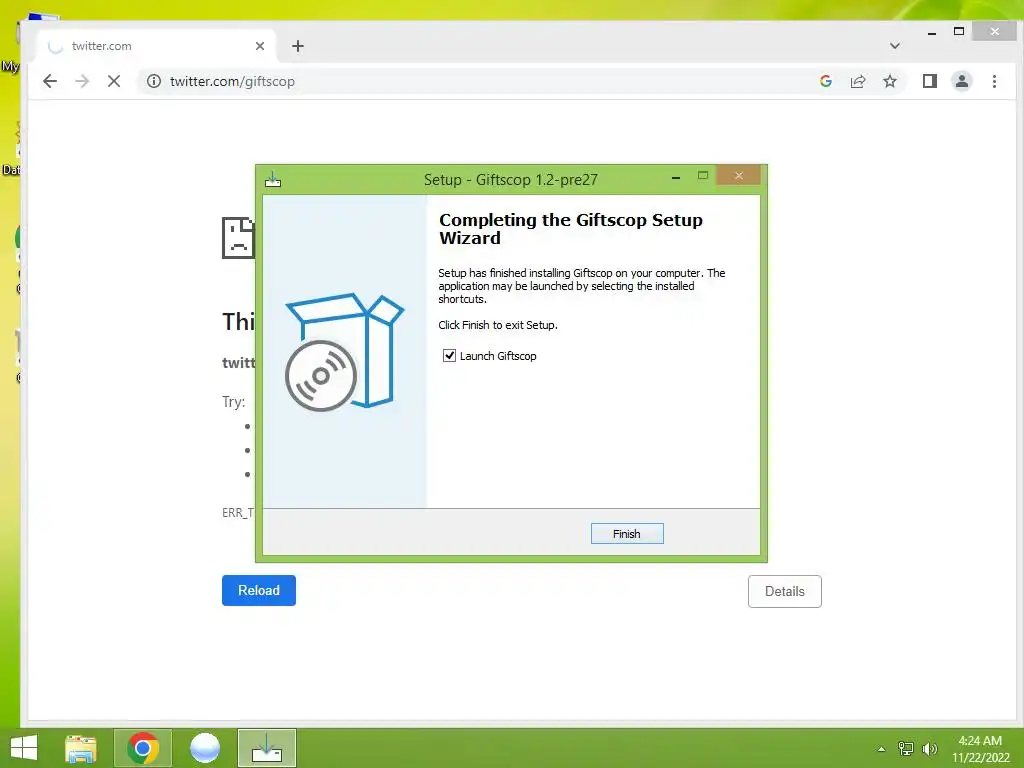The image size is (1024, 768).
Task: Click the sad page error icon
Action: (238, 238)
